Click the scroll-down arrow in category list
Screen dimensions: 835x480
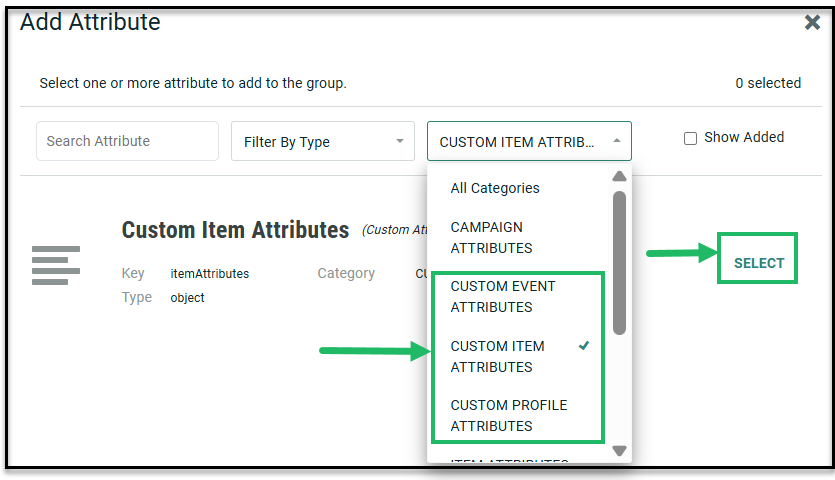pos(619,451)
